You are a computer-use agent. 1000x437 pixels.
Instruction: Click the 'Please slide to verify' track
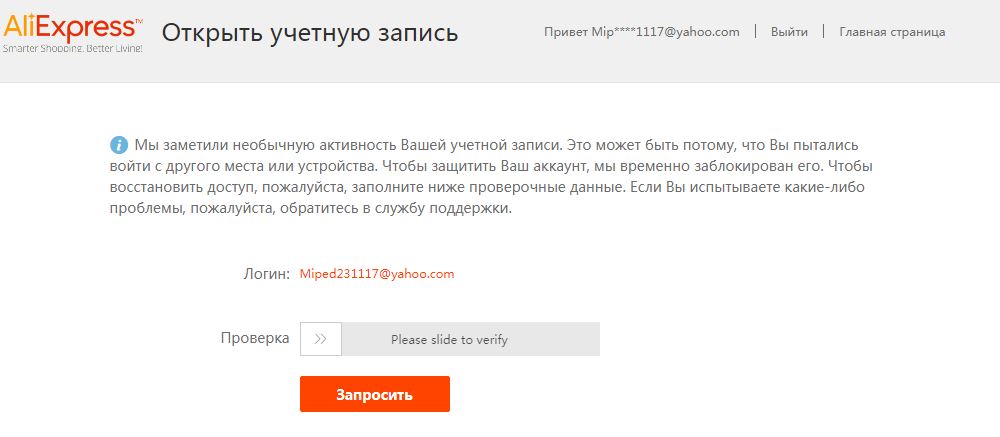tap(470, 339)
